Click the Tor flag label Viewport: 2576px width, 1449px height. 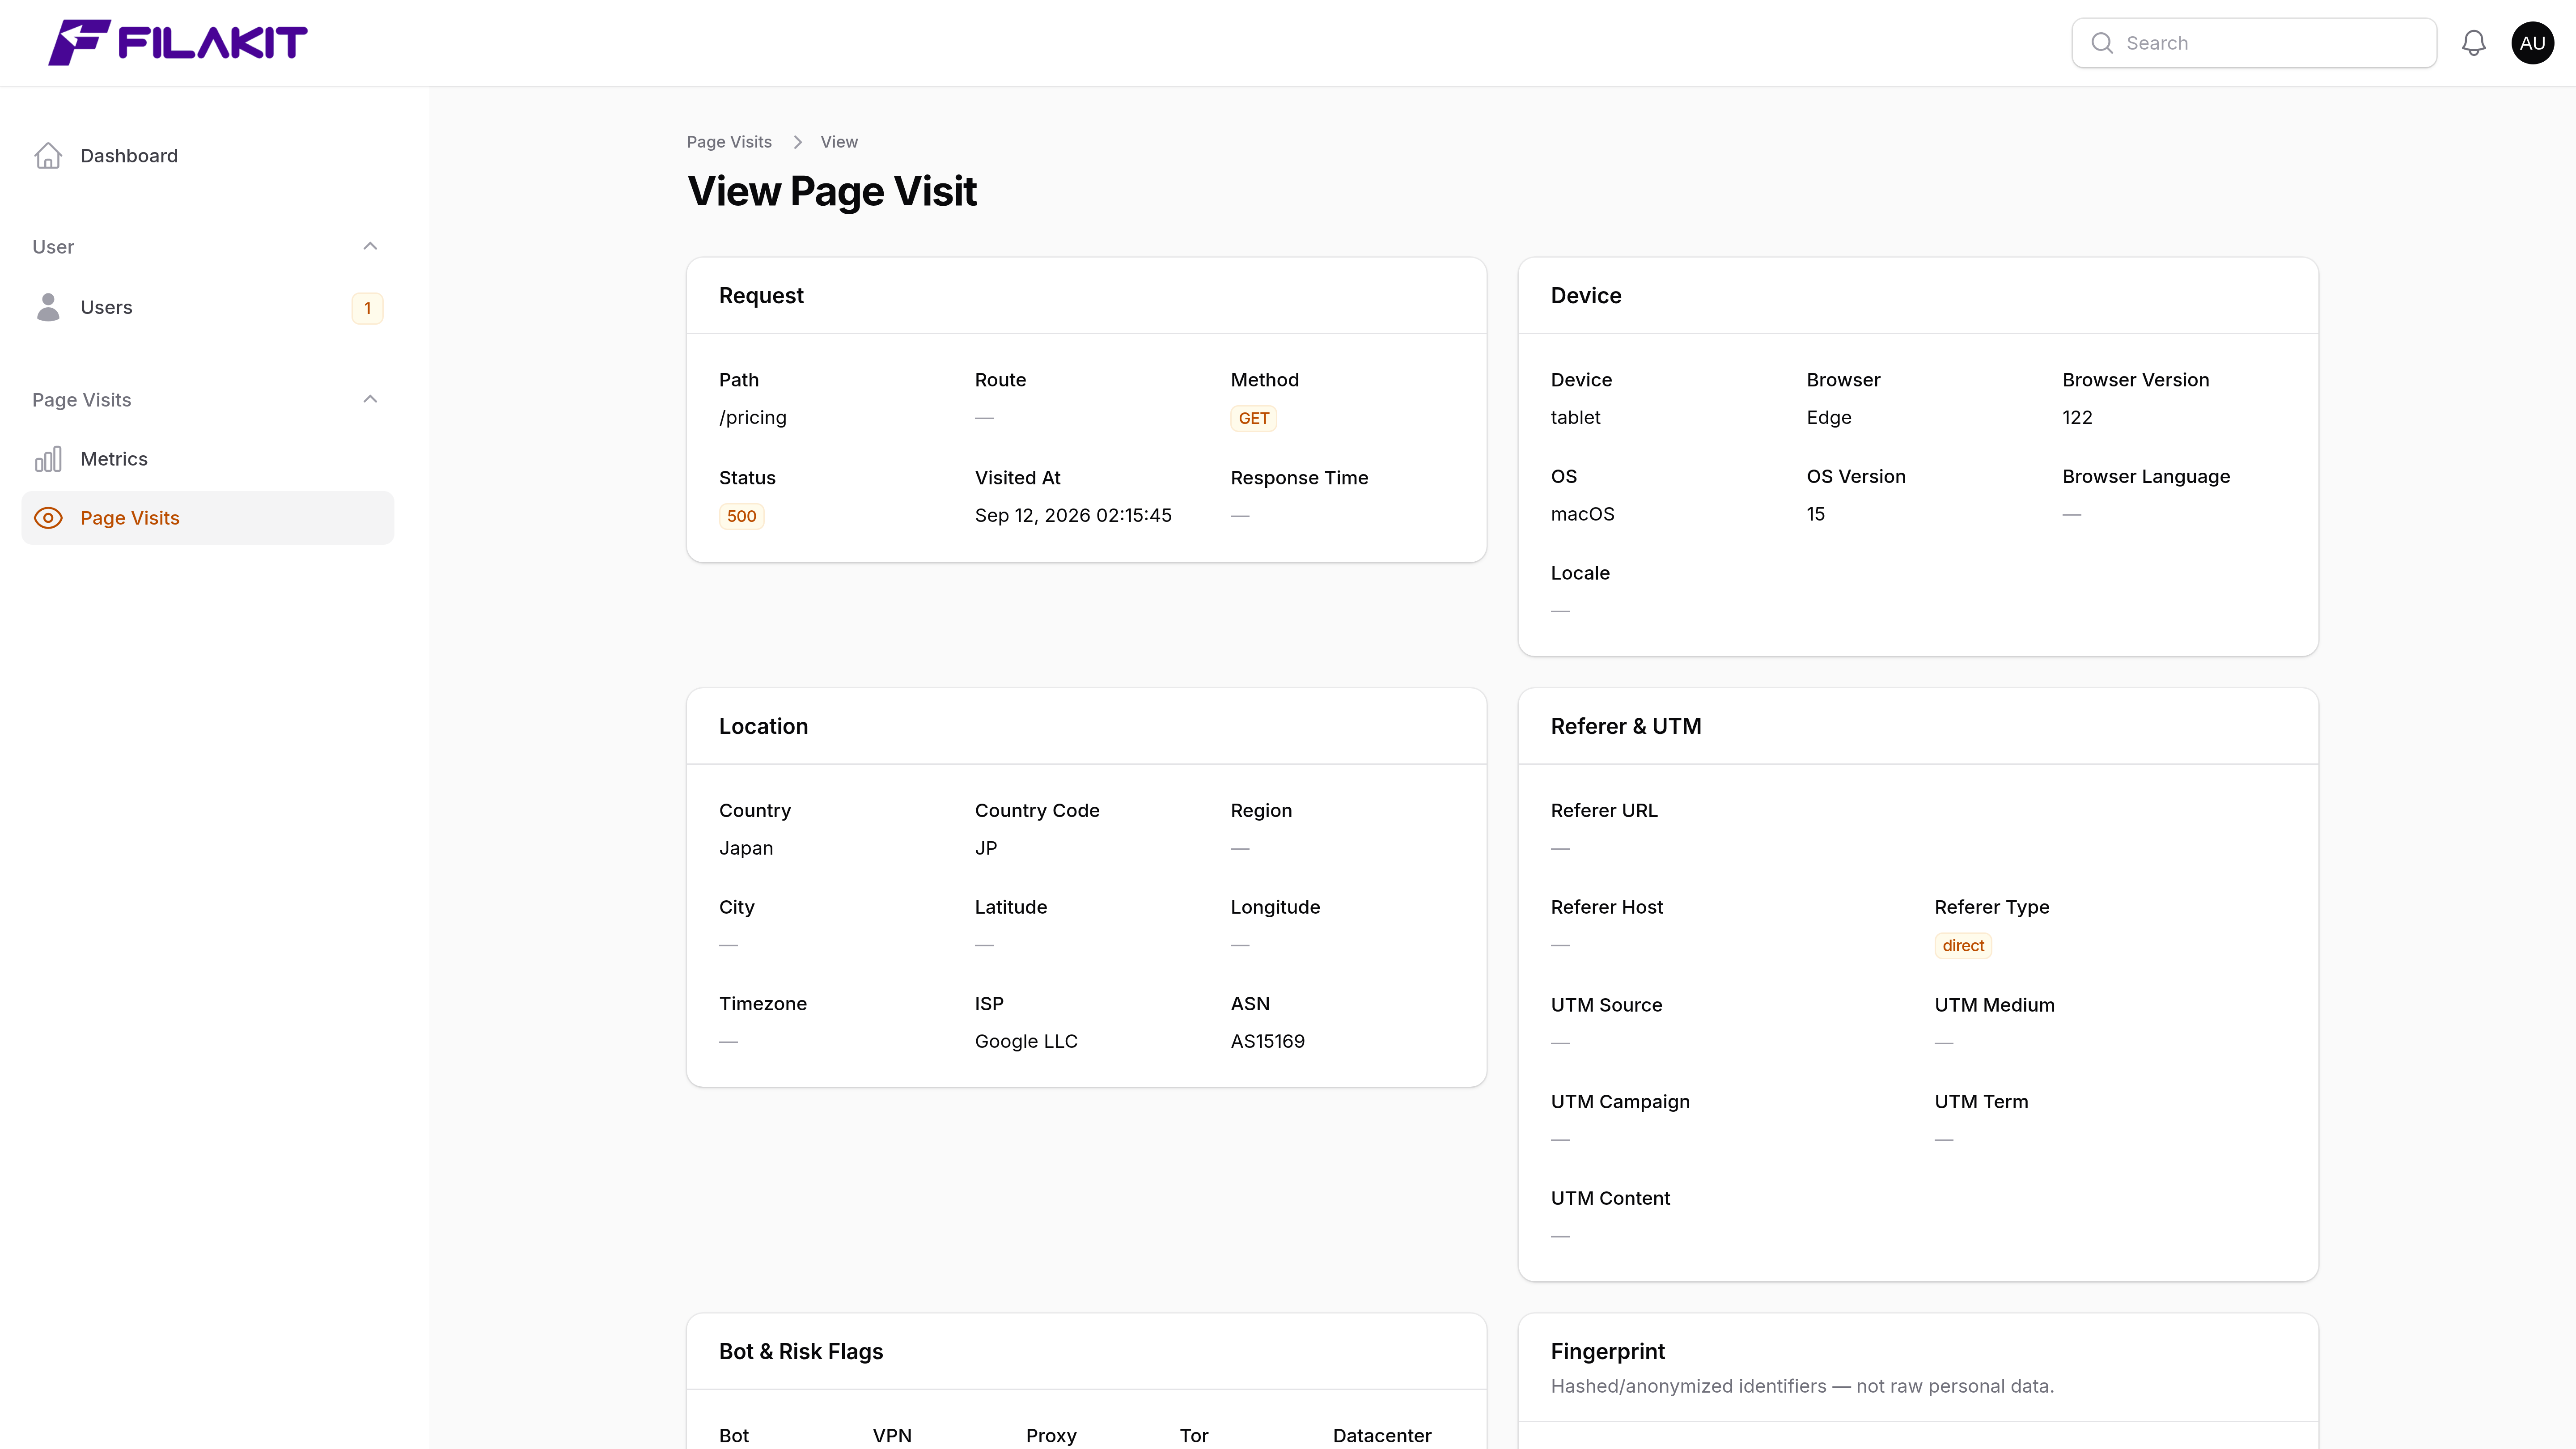coord(1194,1436)
